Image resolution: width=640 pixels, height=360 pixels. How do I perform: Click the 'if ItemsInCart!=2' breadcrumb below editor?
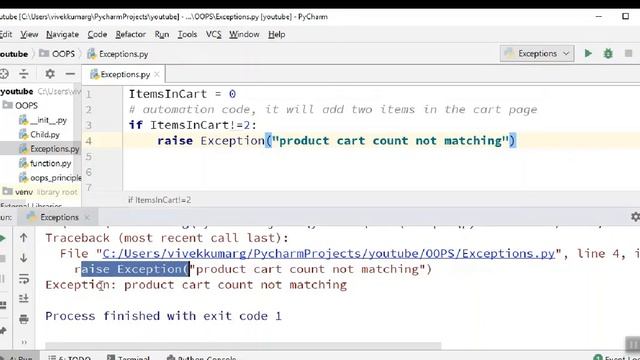[160, 200]
